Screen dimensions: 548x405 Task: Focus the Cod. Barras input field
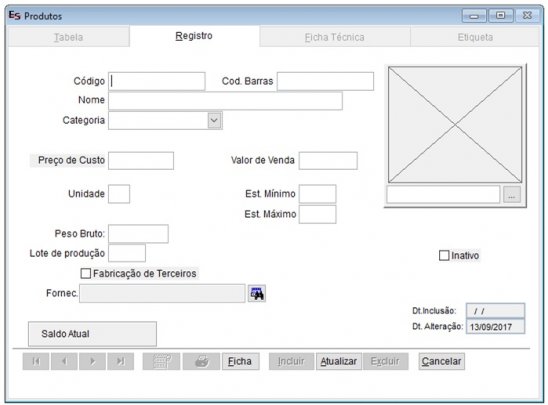point(325,81)
